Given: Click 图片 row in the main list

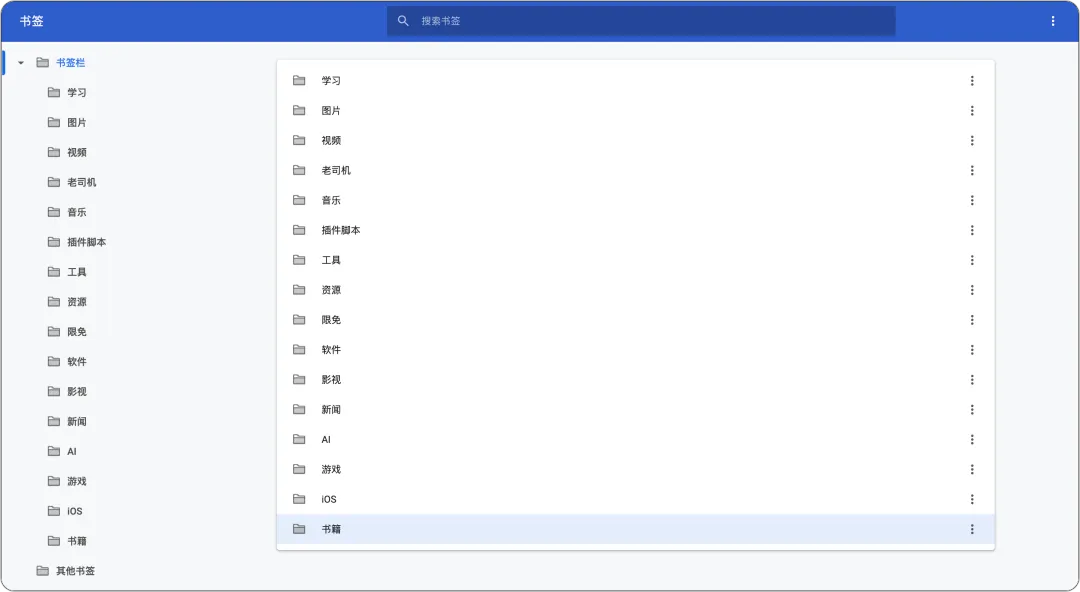Looking at the screenshot, I should click(x=635, y=111).
